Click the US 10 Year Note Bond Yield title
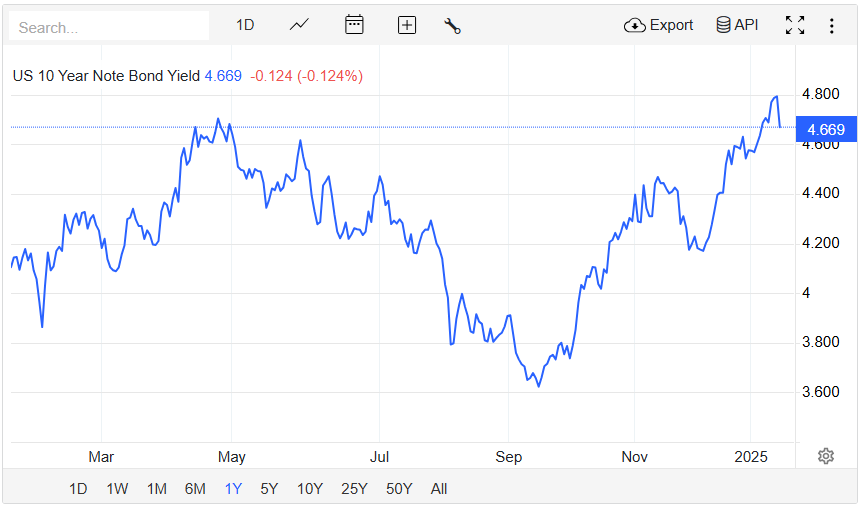The width and height of the screenshot is (861, 508). 106,76
